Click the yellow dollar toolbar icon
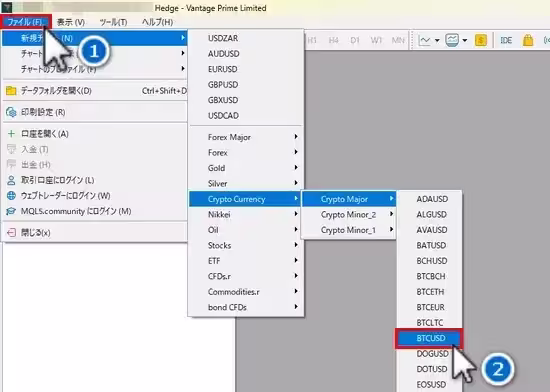 (481, 40)
